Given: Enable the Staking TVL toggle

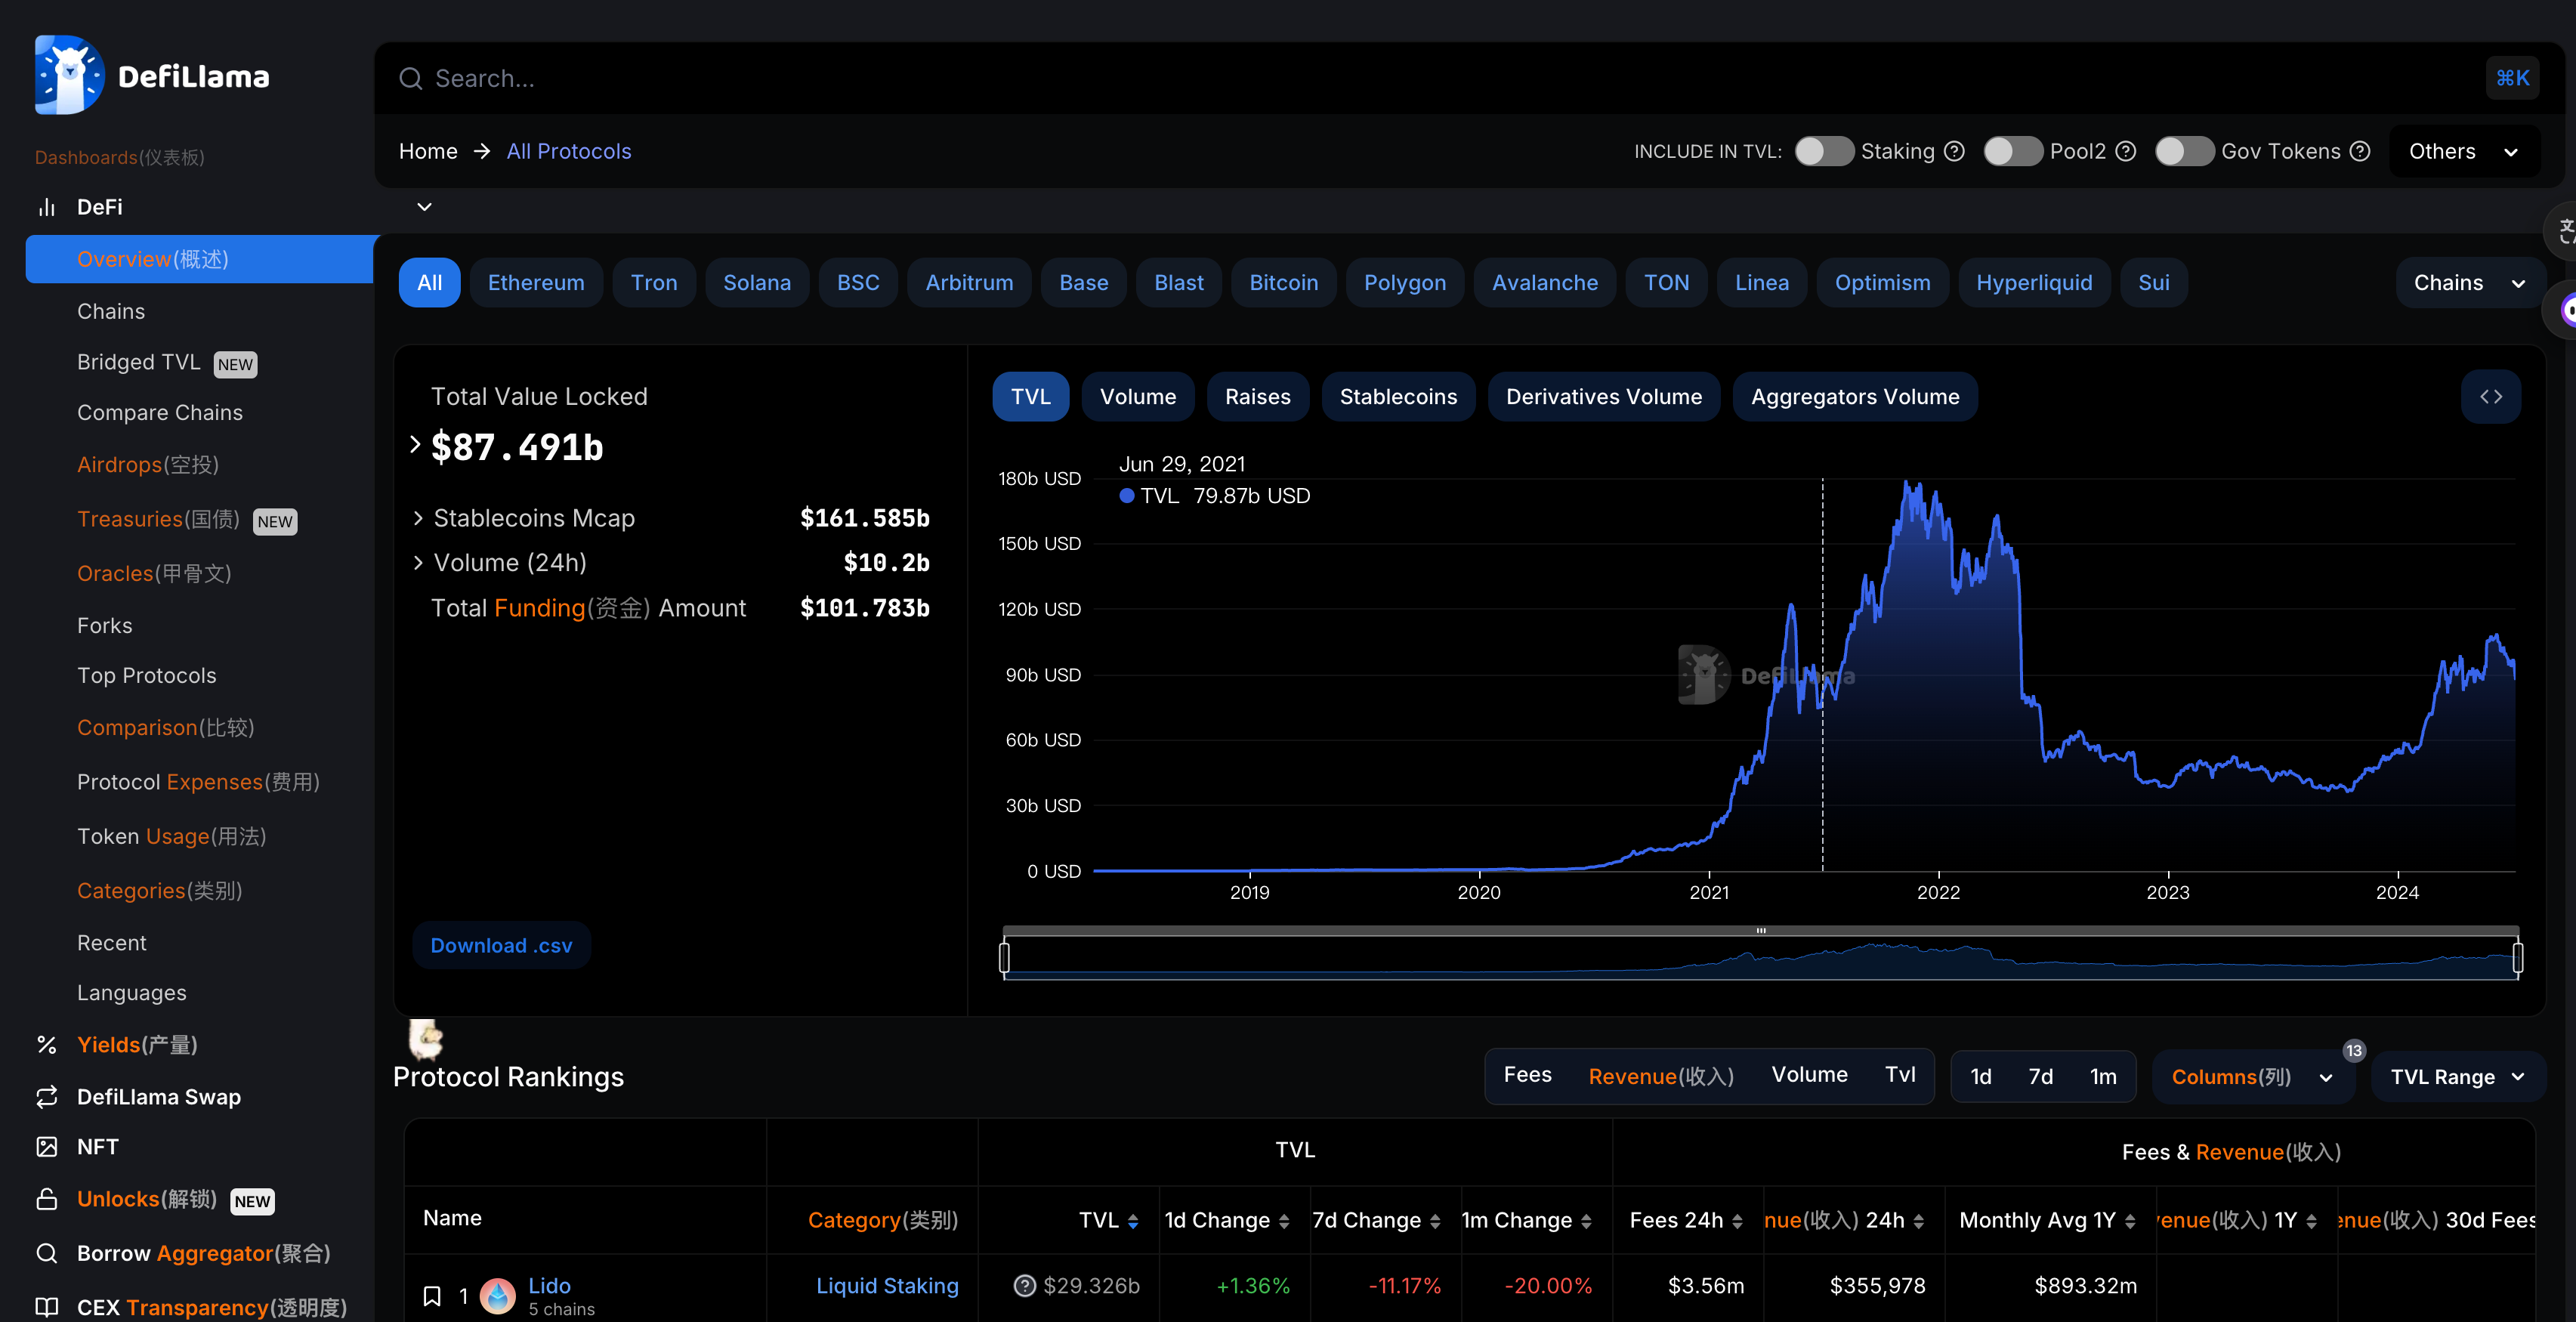Looking at the screenshot, I should [x=1823, y=151].
